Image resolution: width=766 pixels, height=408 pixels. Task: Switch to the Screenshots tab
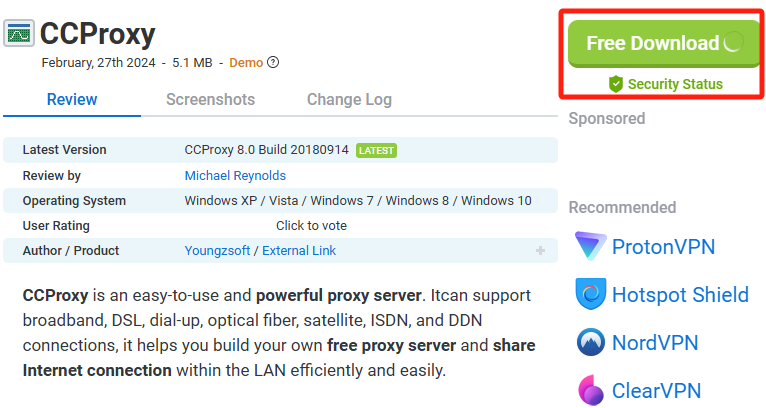pos(211,99)
